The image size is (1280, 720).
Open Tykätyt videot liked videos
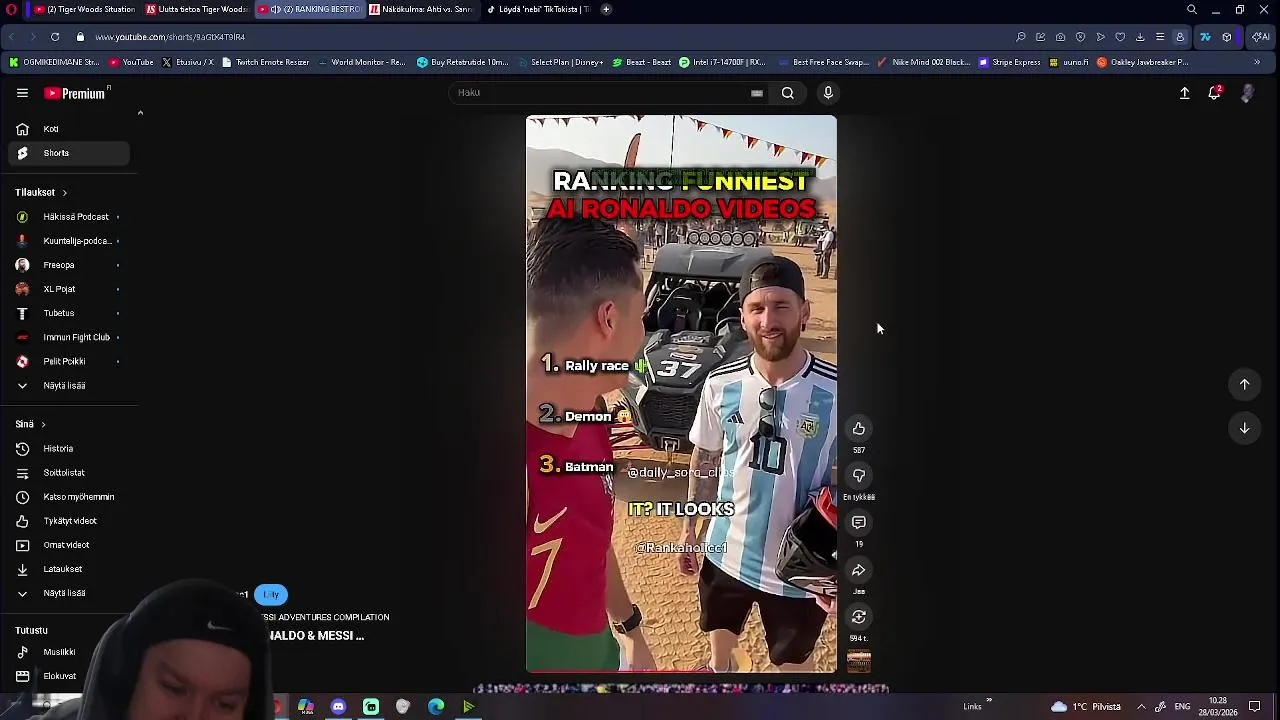pyautogui.click(x=70, y=521)
